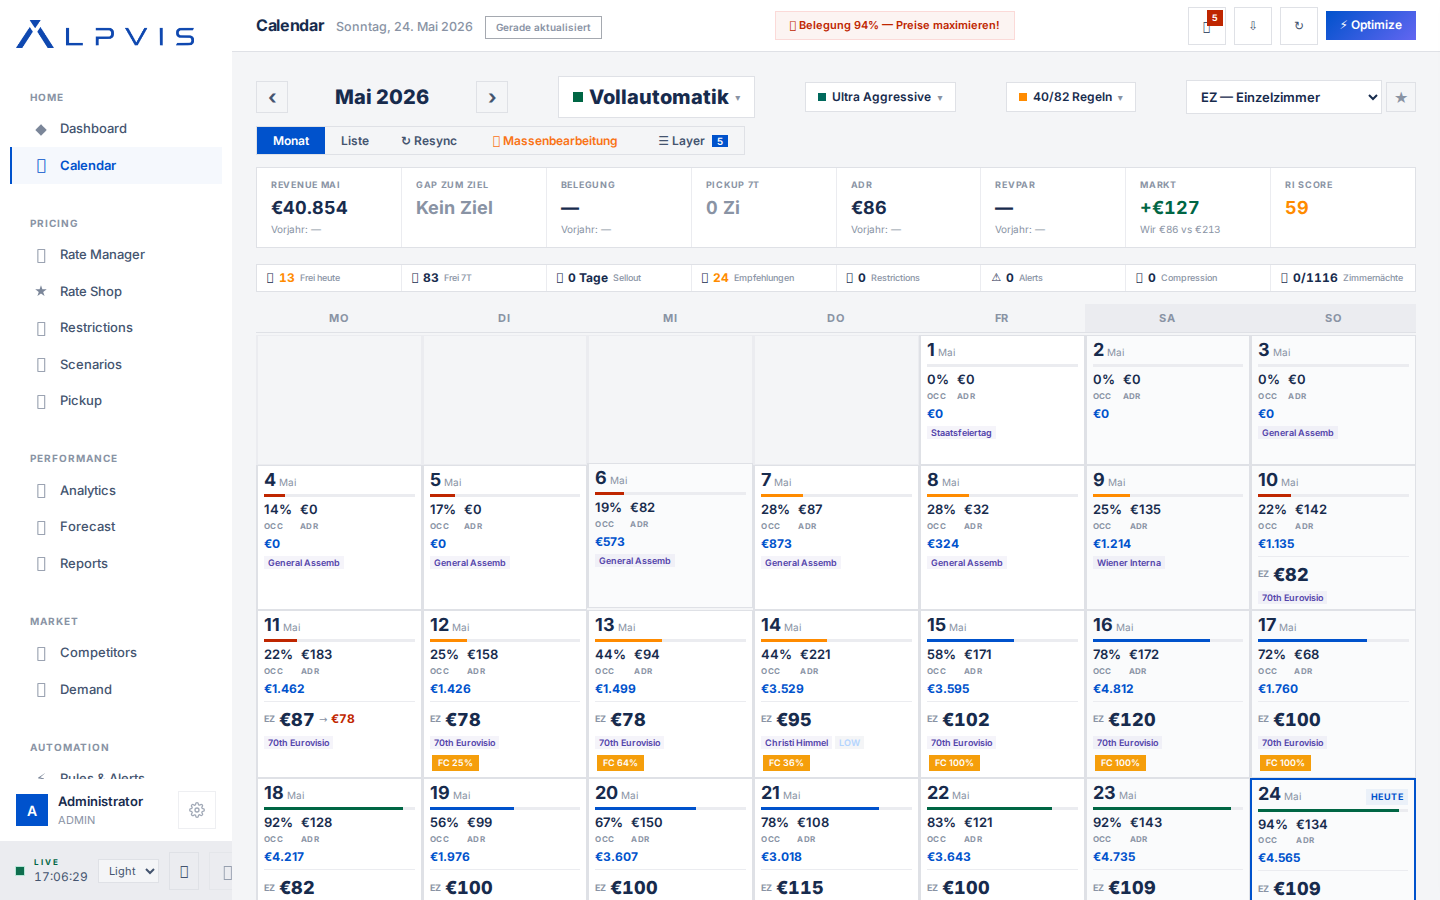Open Forecast page
The height and width of the screenshot is (900, 1440).
pos(116,527)
